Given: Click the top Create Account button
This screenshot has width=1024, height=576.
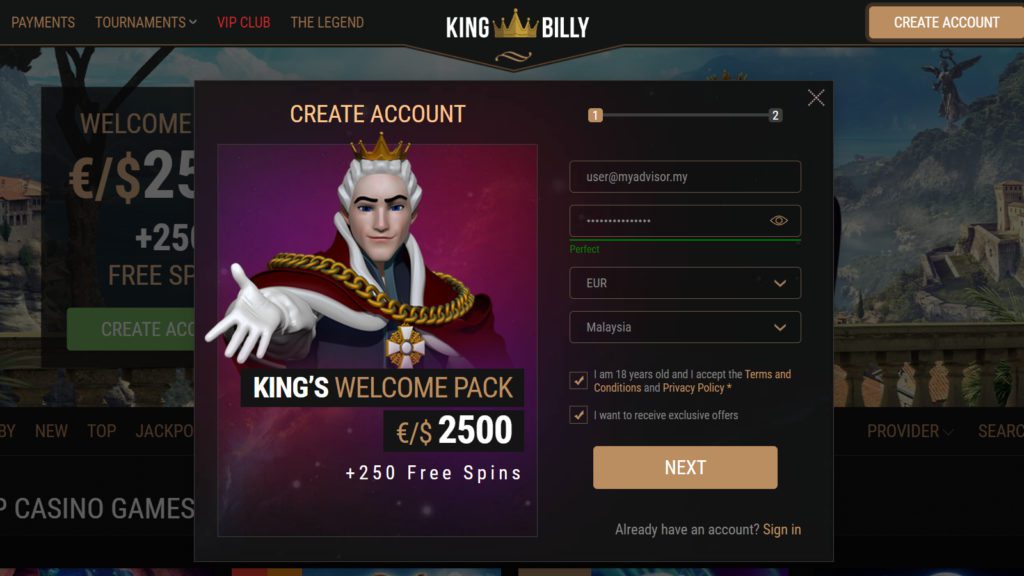Looking at the screenshot, I should pyautogui.click(x=946, y=22).
